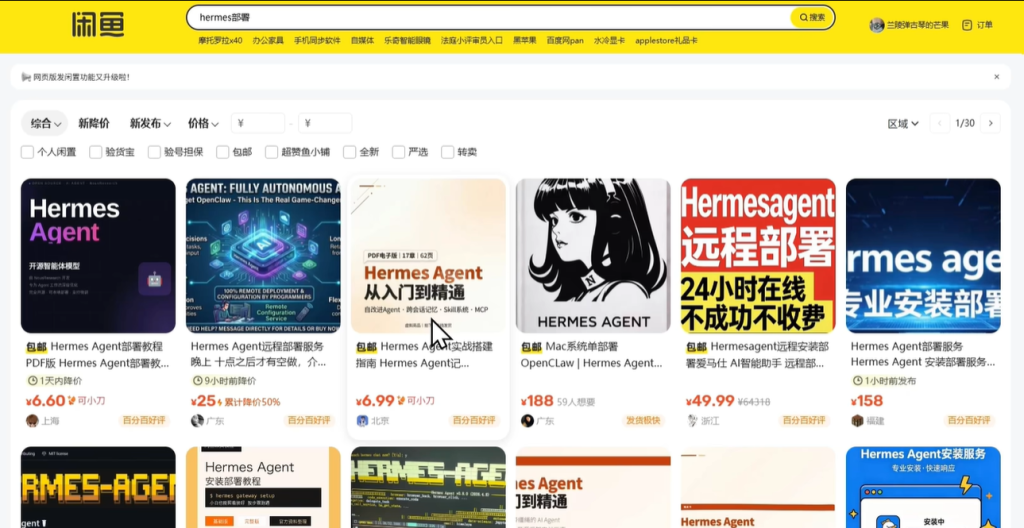Check the 验号担保 filter
The height and width of the screenshot is (528, 1024).
pyautogui.click(x=154, y=152)
